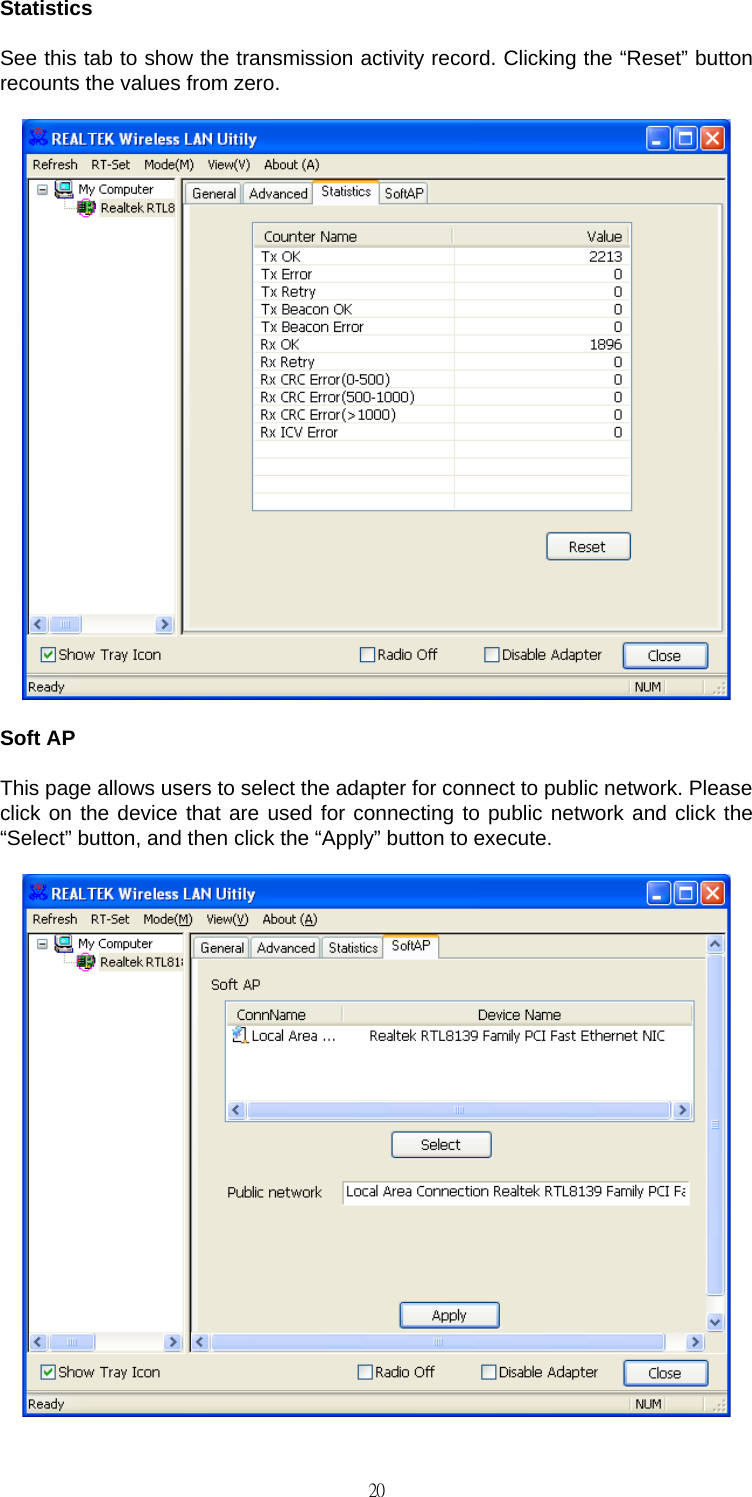Select the Rx OK counter row
Viewport: 752px width, 1497px height.
(441, 344)
